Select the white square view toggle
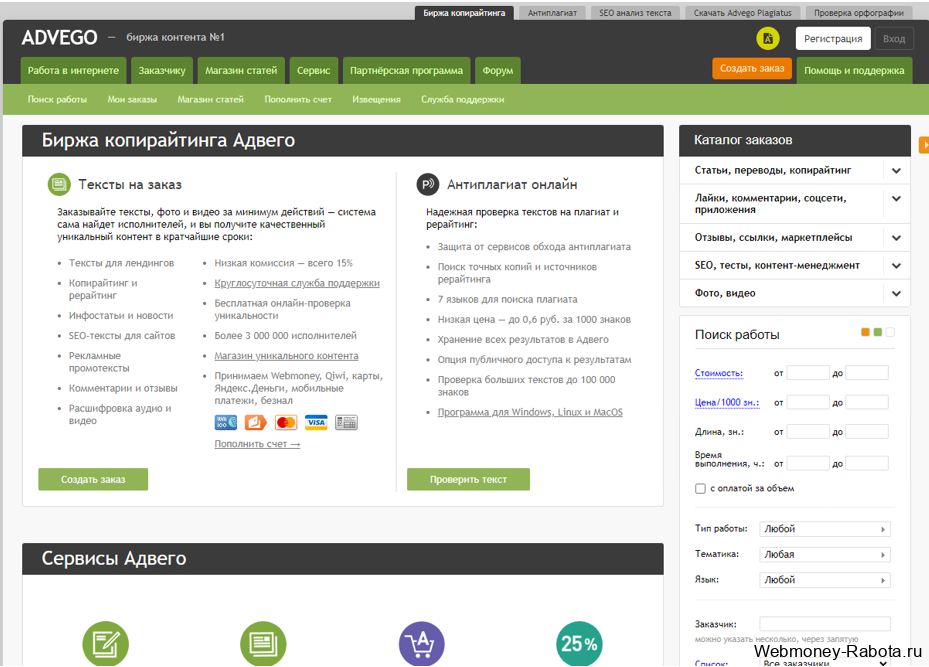This screenshot has width=929, height=667. tap(890, 332)
